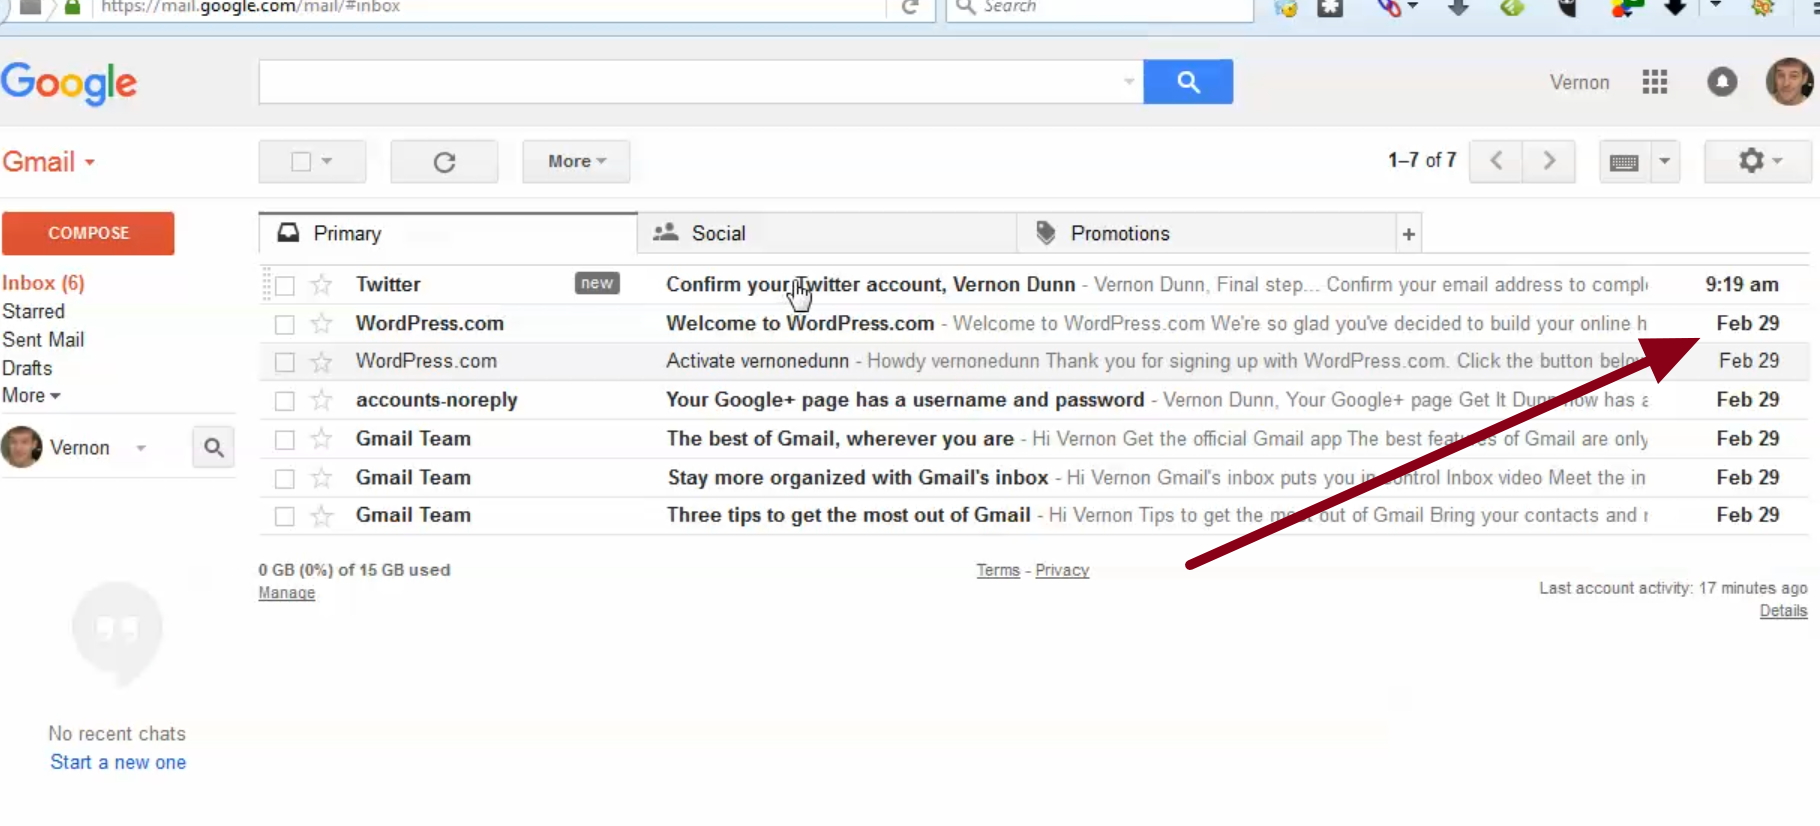View account activity Details link

tap(1783, 611)
